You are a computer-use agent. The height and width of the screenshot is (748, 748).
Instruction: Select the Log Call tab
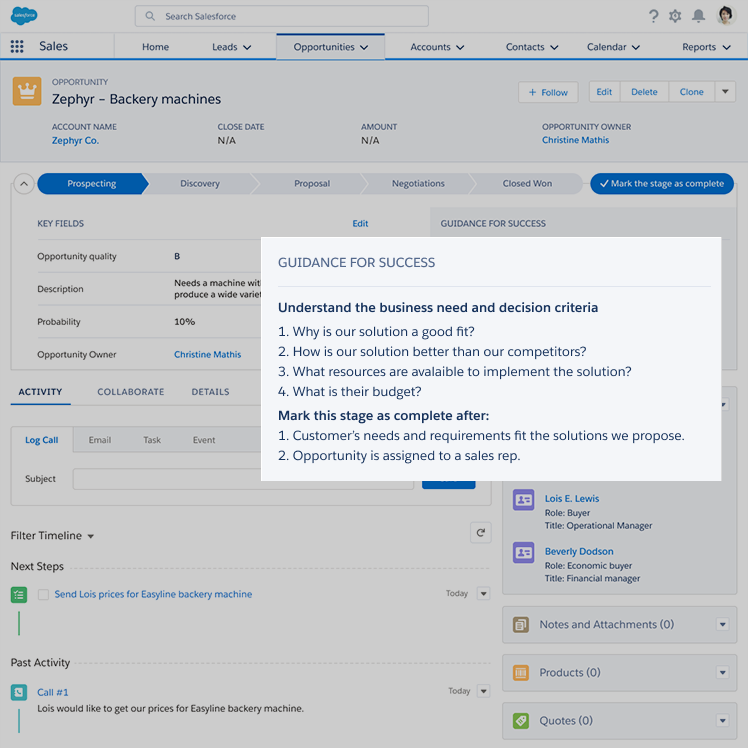pos(42,440)
